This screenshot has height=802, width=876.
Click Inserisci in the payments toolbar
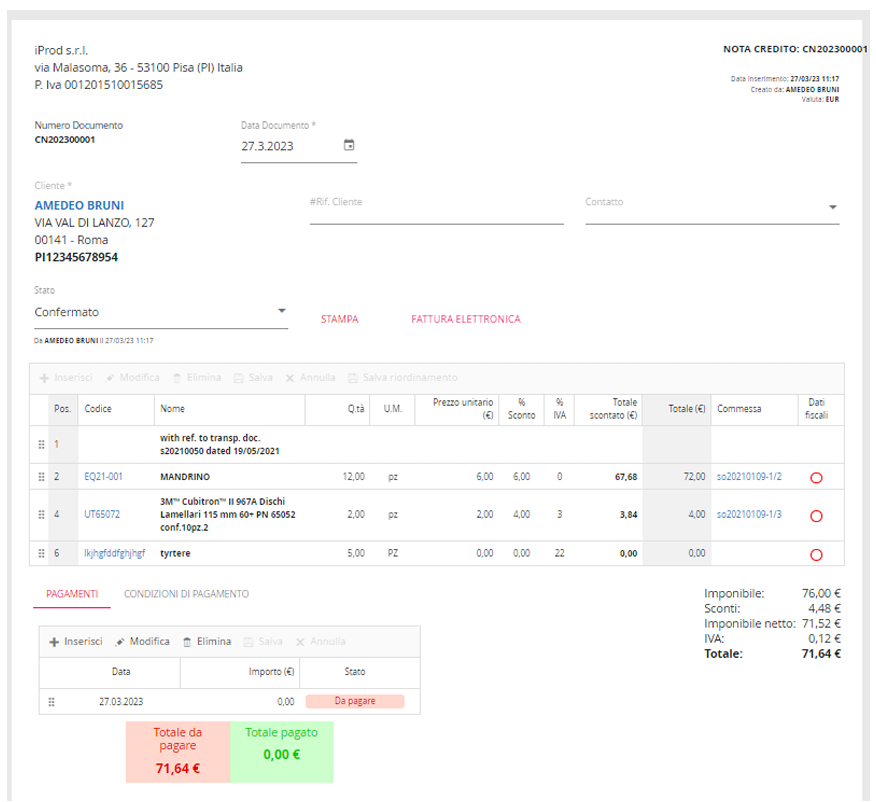[x=76, y=641]
